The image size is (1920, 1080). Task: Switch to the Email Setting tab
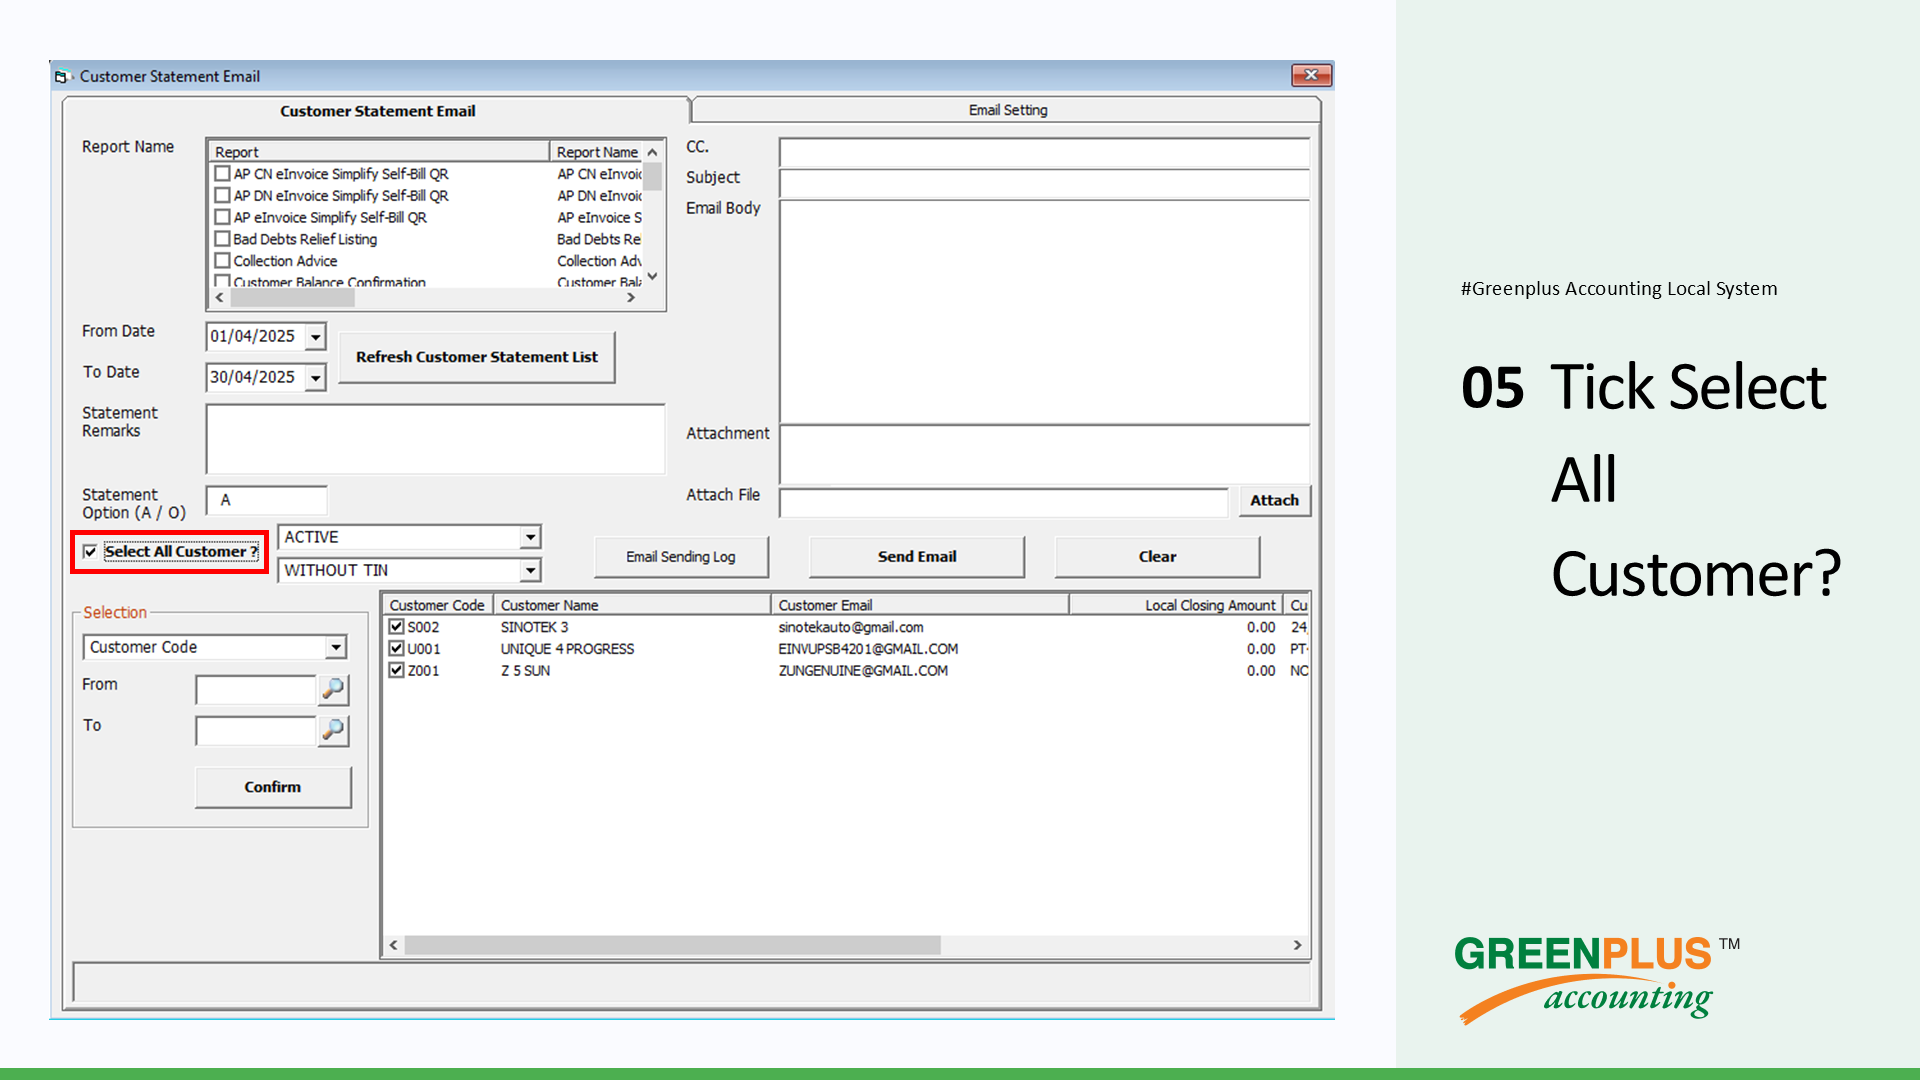[x=1007, y=110]
